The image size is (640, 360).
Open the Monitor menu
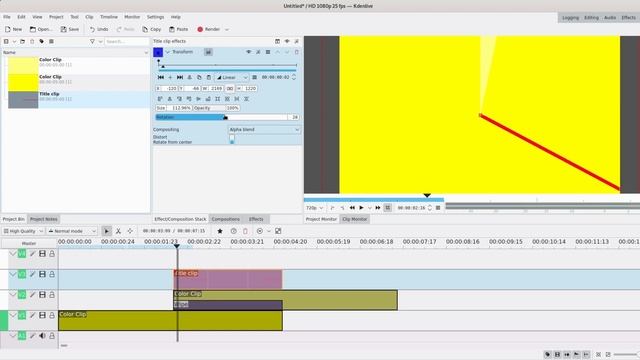click(x=132, y=17)
